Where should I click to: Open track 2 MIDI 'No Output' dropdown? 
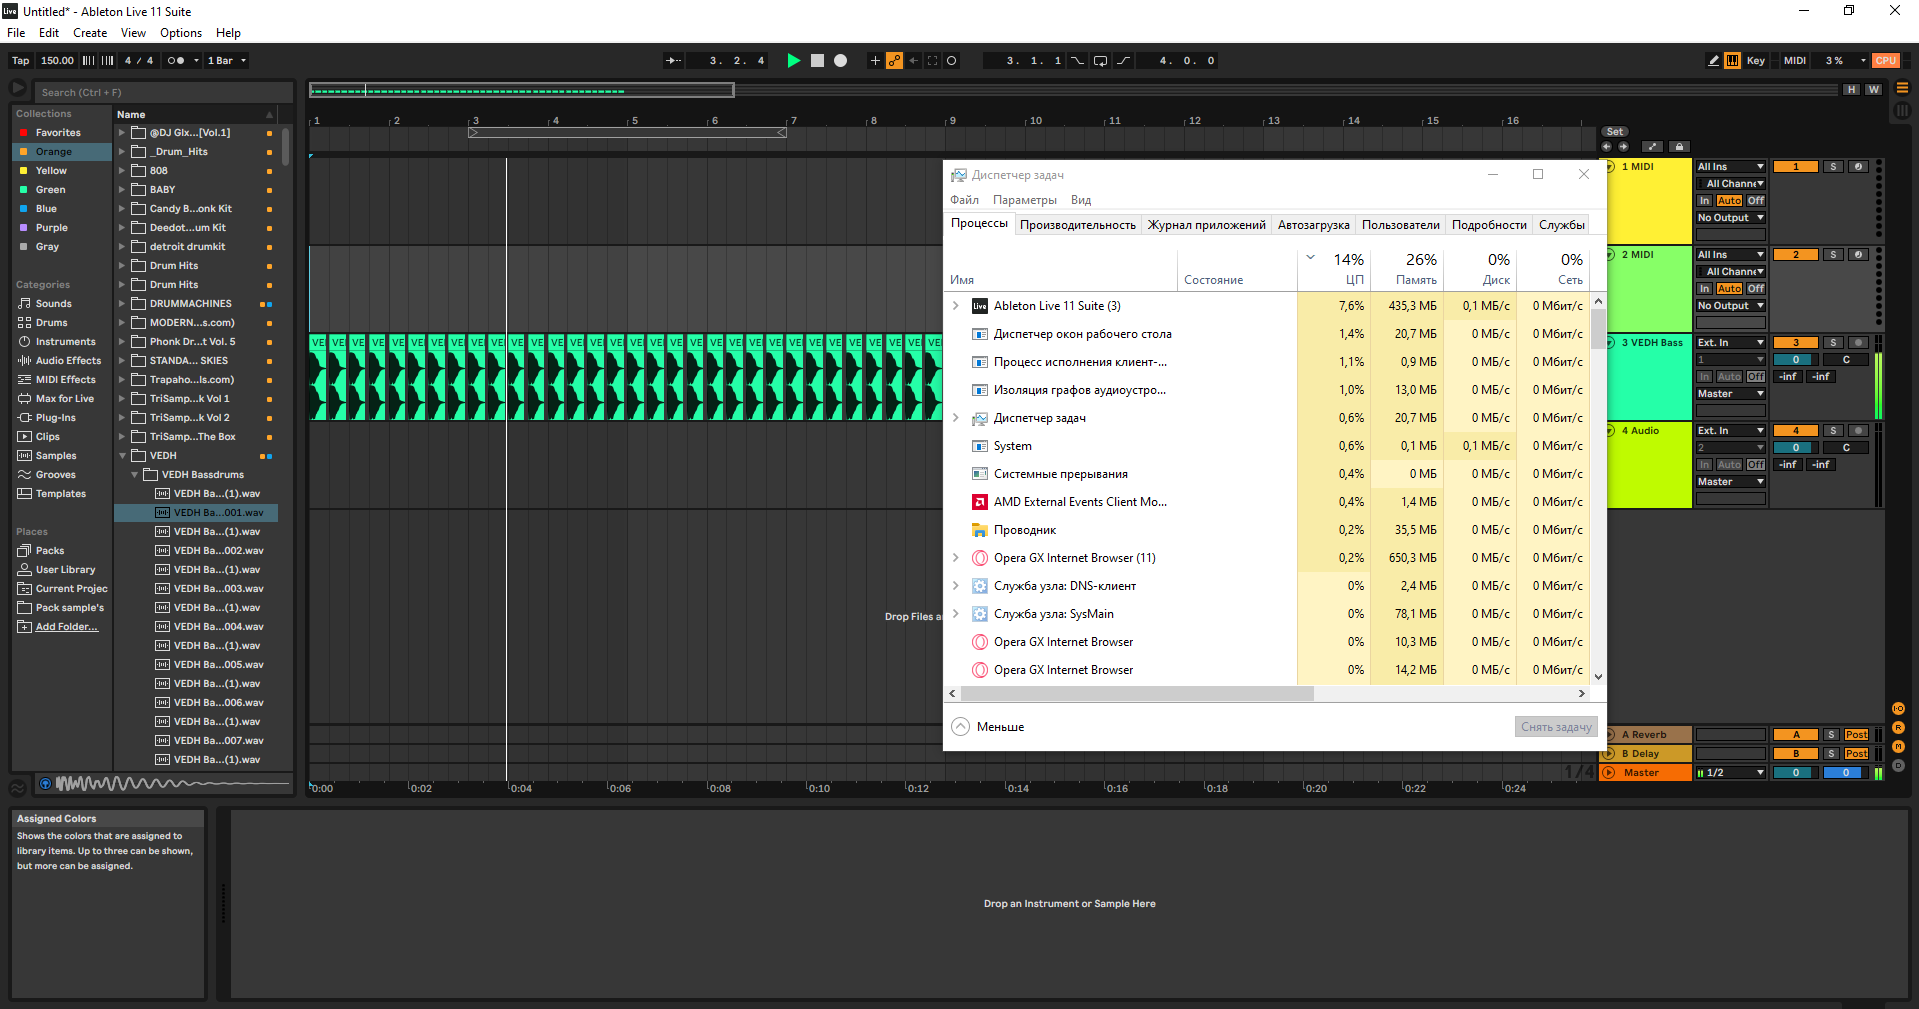click(1731, 306)
